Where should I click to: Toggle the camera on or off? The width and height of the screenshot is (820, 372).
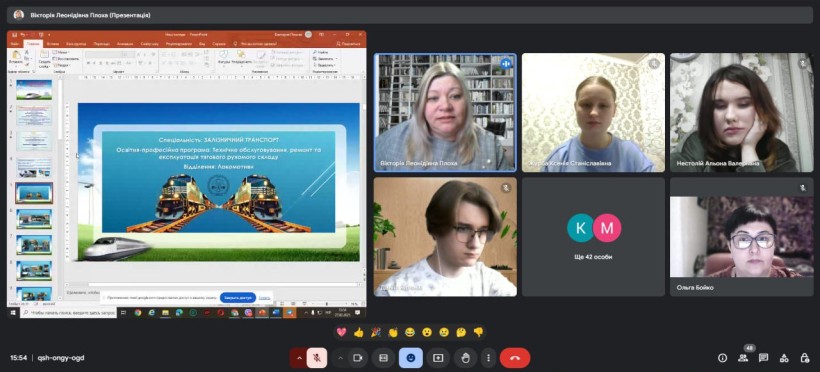pos(358,358)
